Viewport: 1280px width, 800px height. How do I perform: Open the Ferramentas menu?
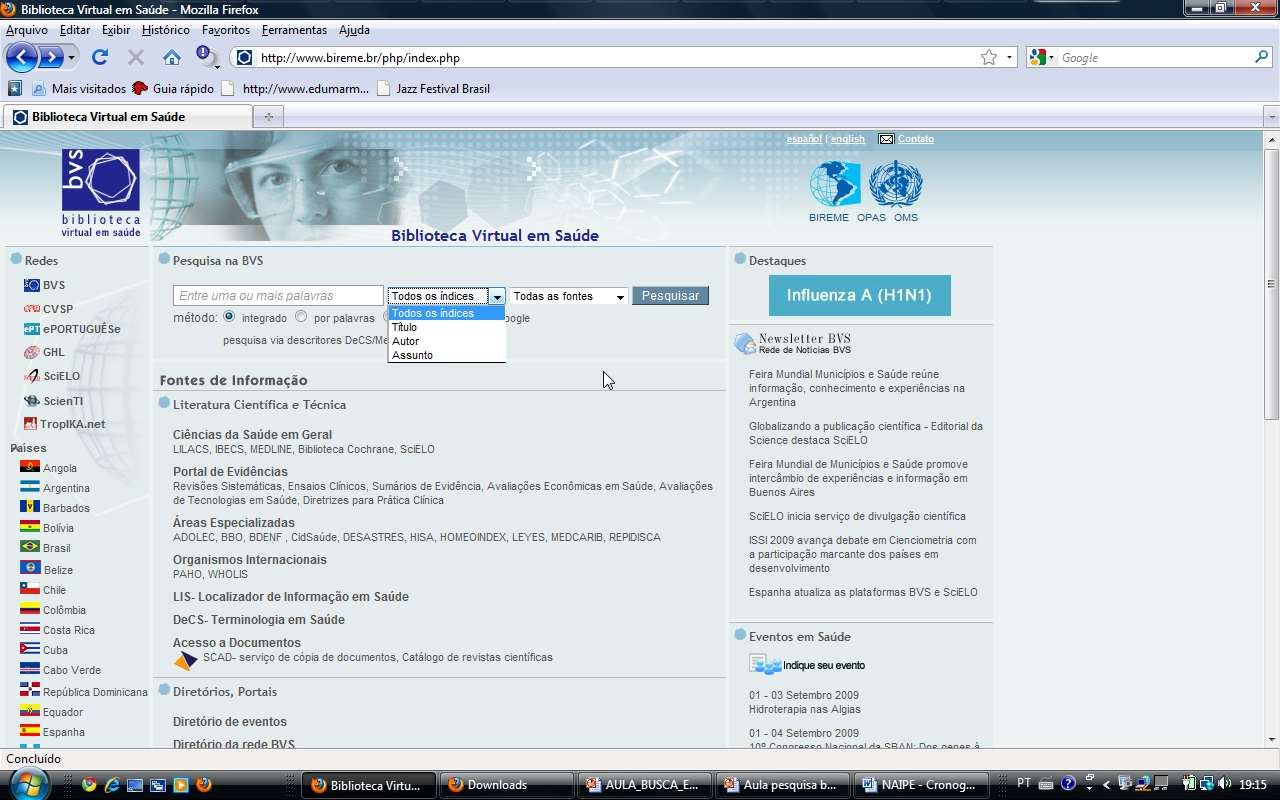[294, 30]
